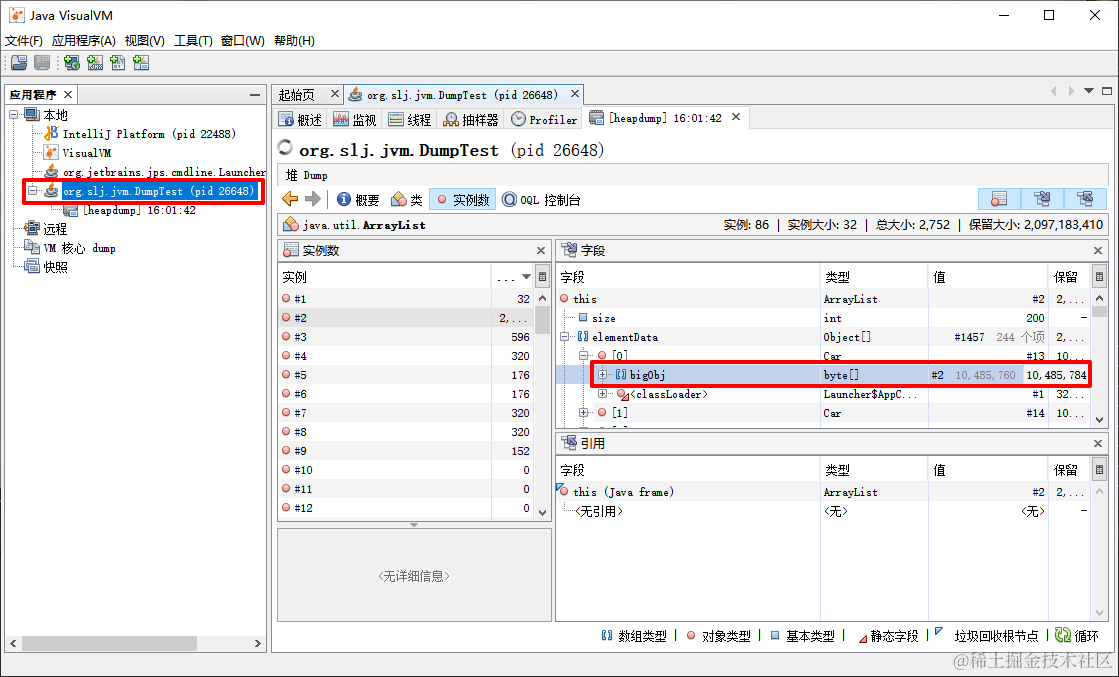The image size is (1119, 677).
Task: Open column chooser in references table
Action: point(1099,470)
